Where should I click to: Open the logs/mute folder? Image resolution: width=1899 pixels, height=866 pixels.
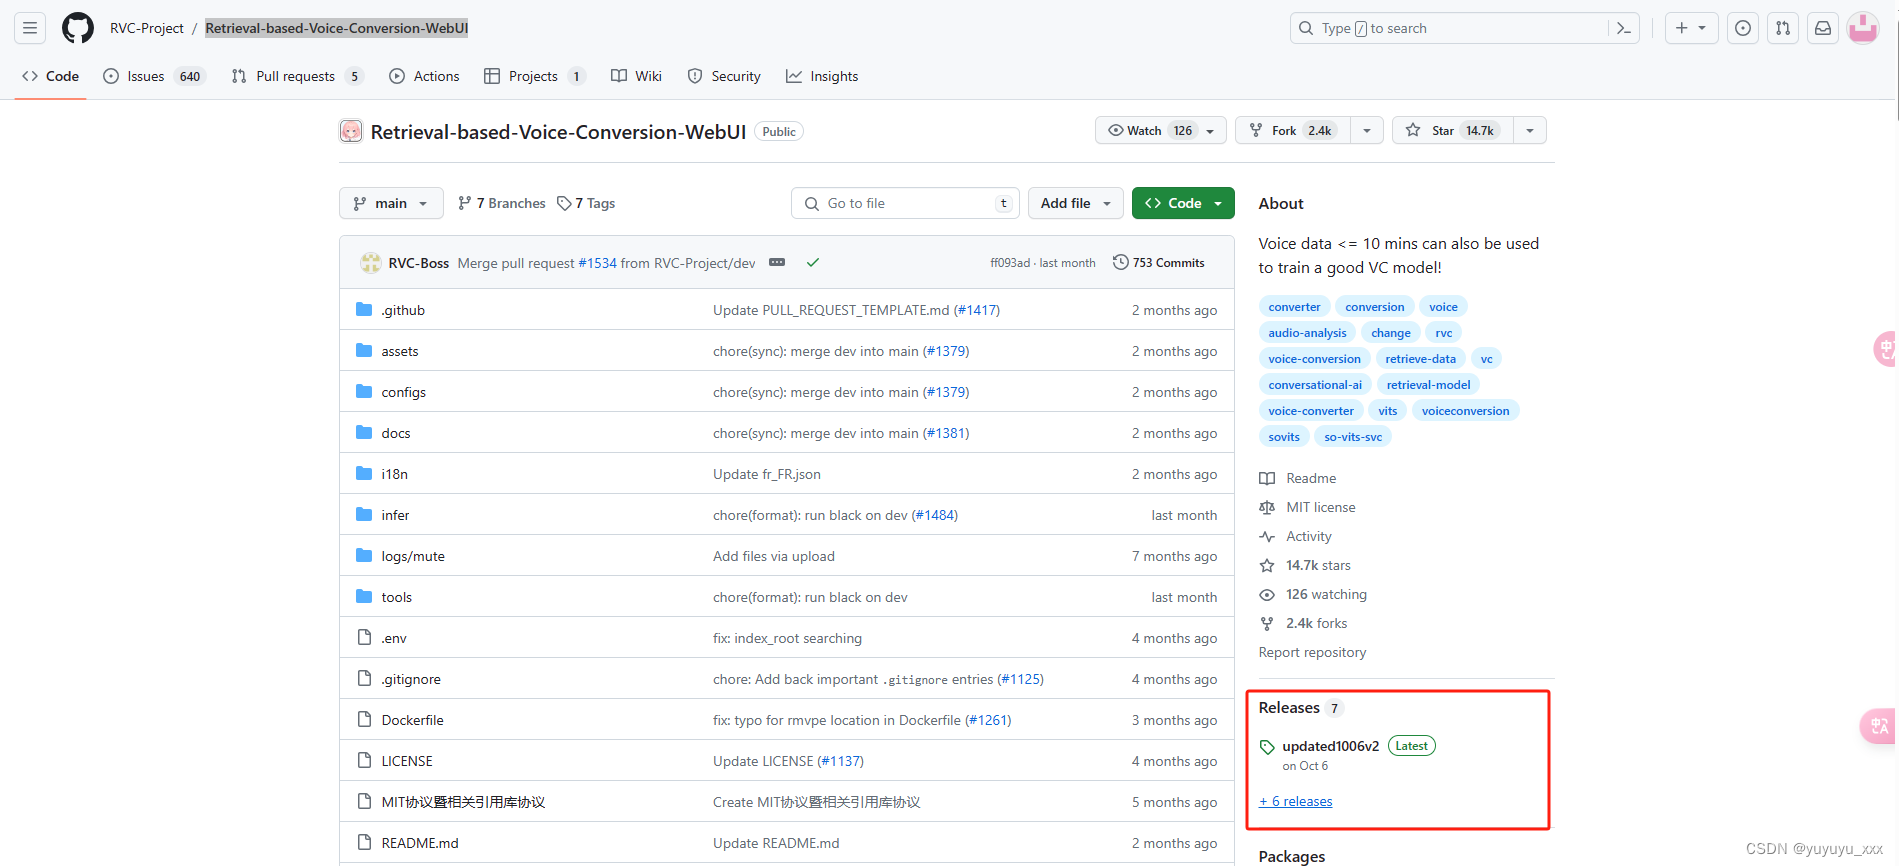point(413,556)
